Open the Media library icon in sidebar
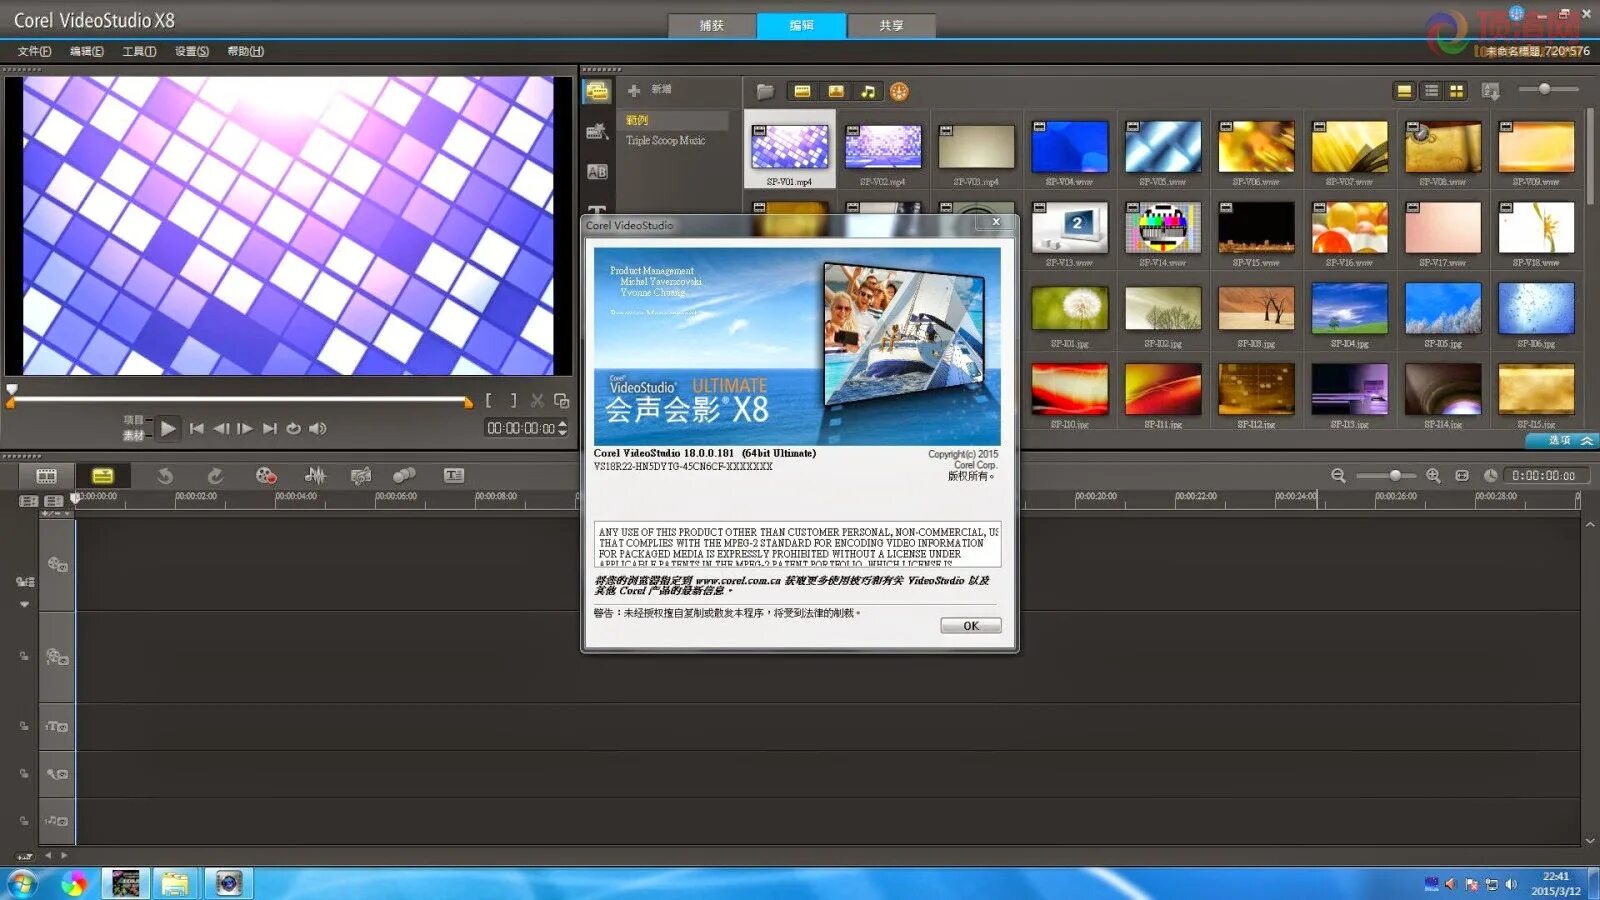Viewport: 1600px width, 900px height. [x=597, y=90]
